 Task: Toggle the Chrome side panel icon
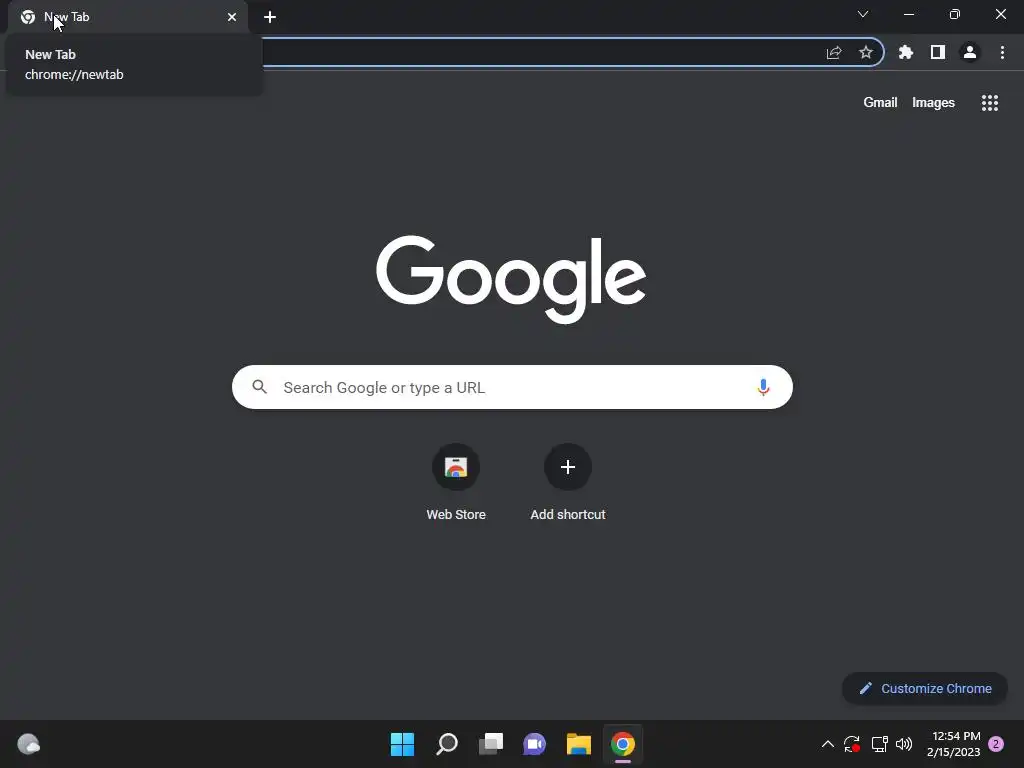(x=938, y=52)
